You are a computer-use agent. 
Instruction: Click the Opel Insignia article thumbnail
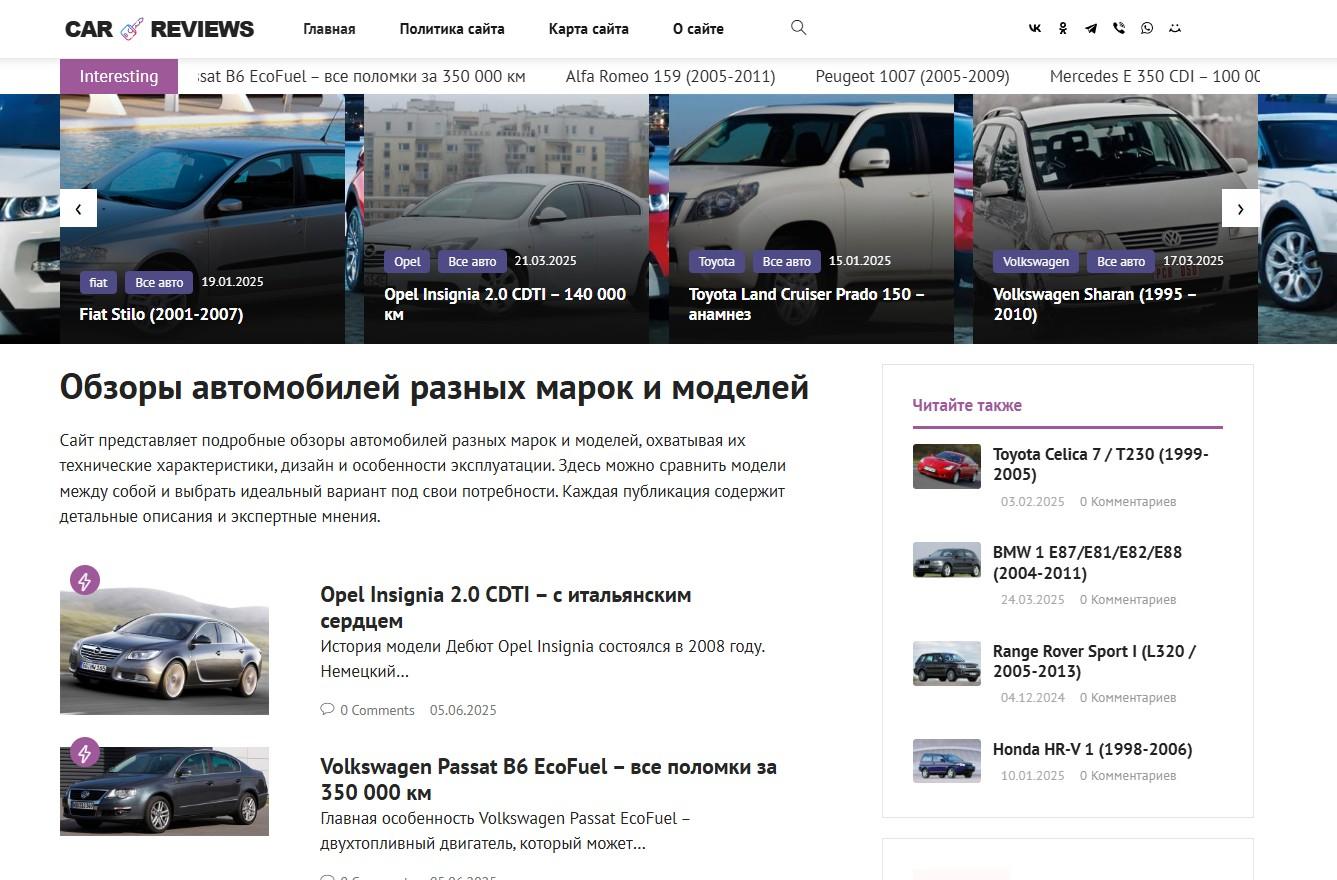click(x=164, y=650)
